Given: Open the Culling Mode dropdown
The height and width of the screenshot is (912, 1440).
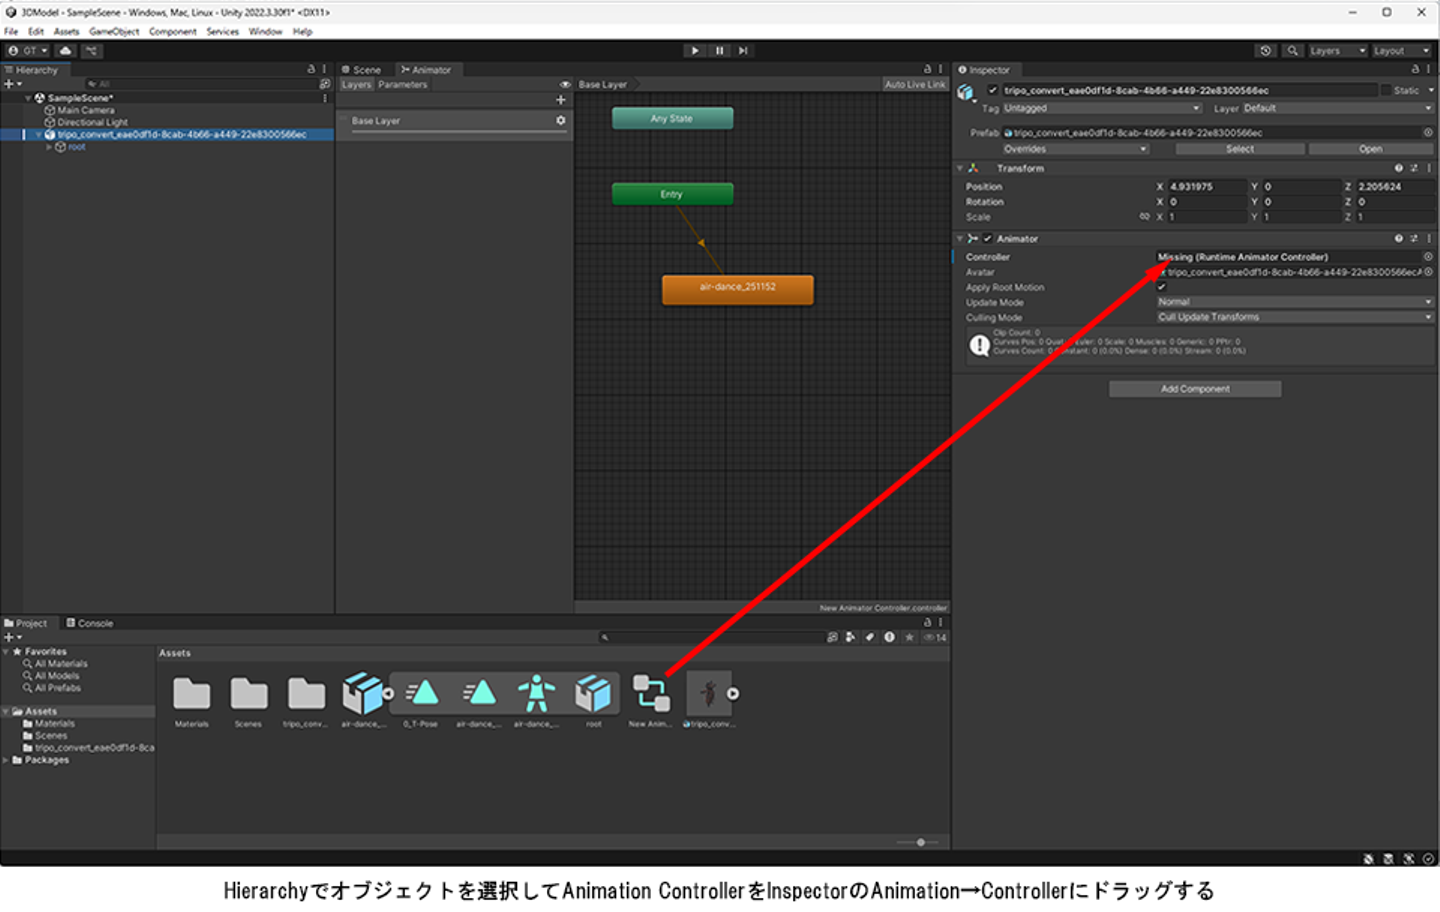Looking at the screenshot, I should pos(1295,317).
